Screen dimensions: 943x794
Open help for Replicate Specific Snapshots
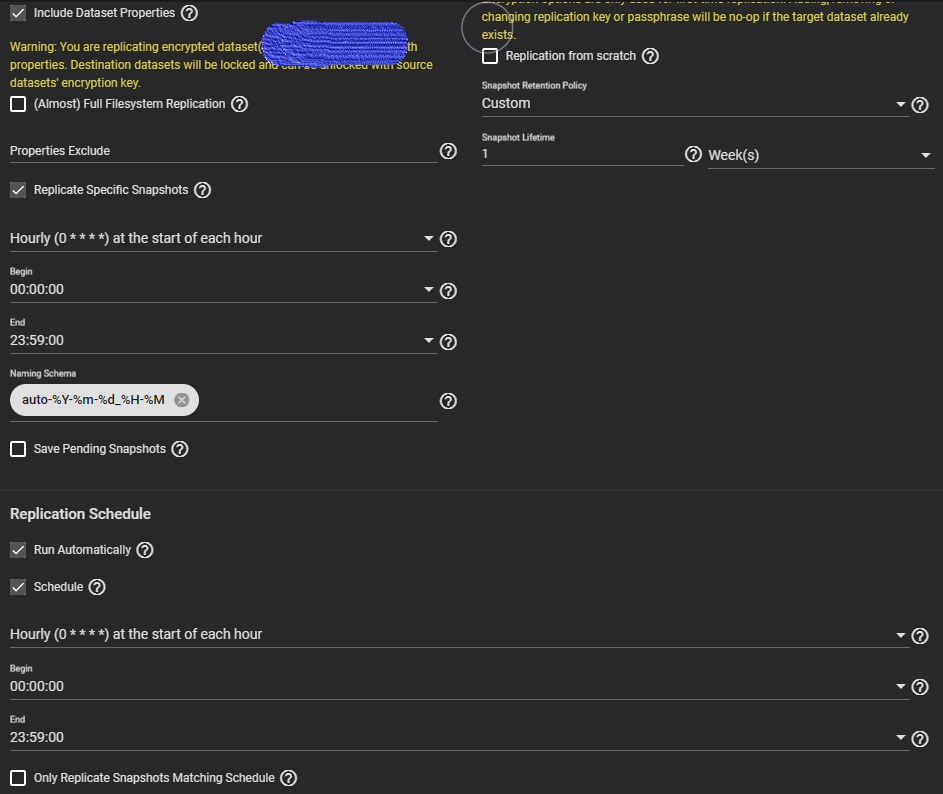tap(203, 190)
